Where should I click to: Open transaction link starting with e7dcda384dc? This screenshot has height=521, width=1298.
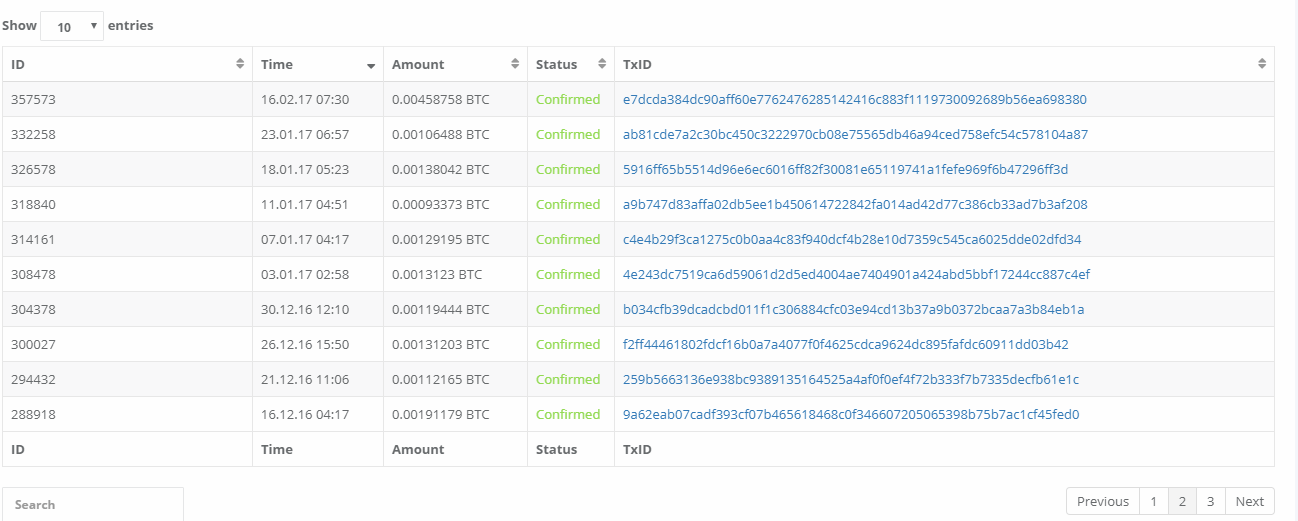point(854,99)
